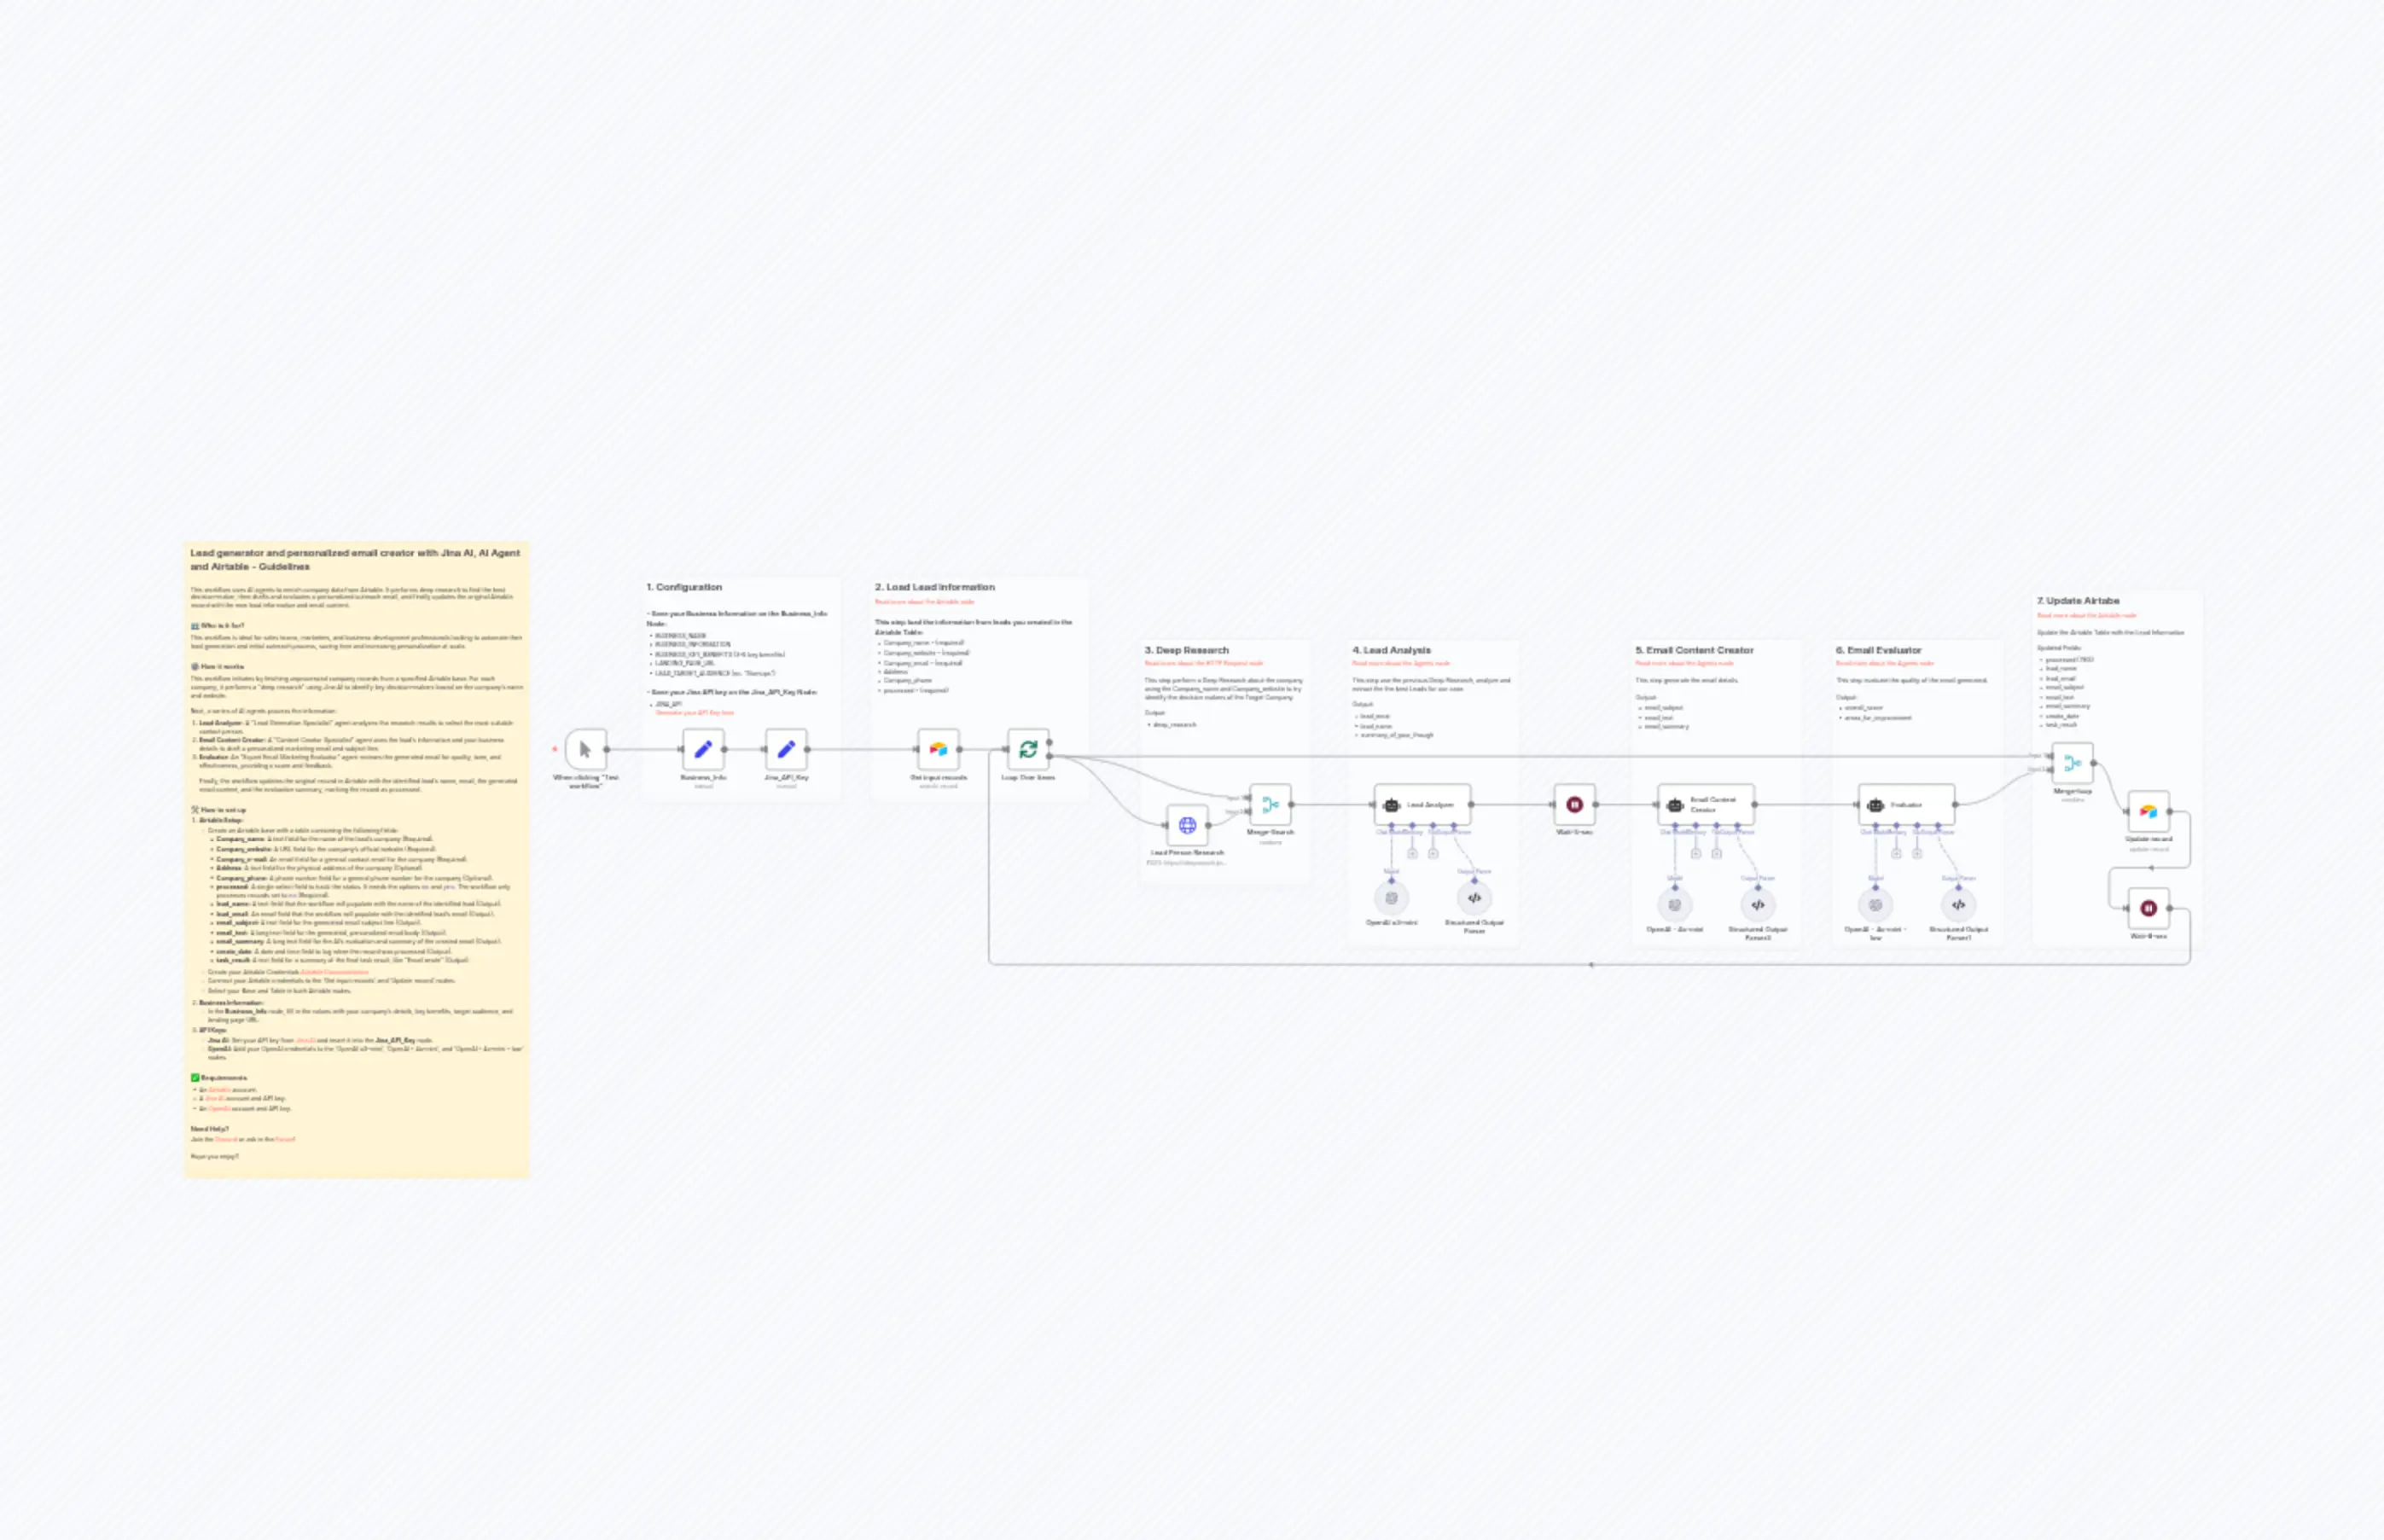Select the Business_Info edit node
This screenshot has height=1540, width=2384.
point(702,750)
